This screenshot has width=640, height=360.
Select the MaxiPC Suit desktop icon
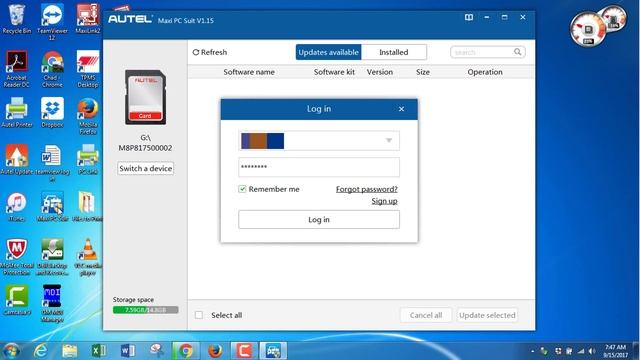tap(52, 207)
